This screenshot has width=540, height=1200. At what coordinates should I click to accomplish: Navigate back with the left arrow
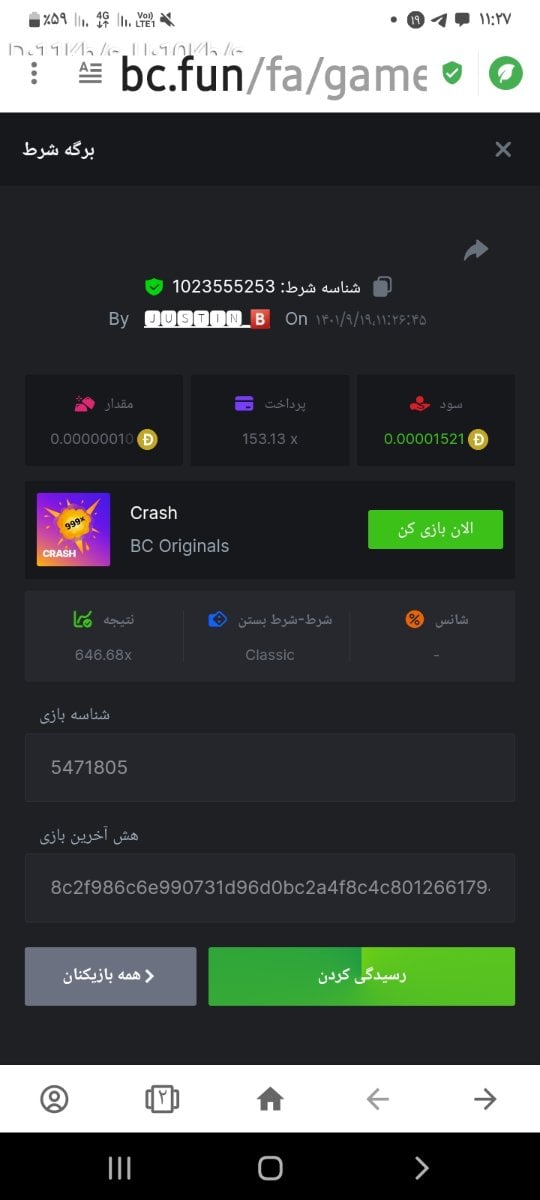tap(377, 1099)
